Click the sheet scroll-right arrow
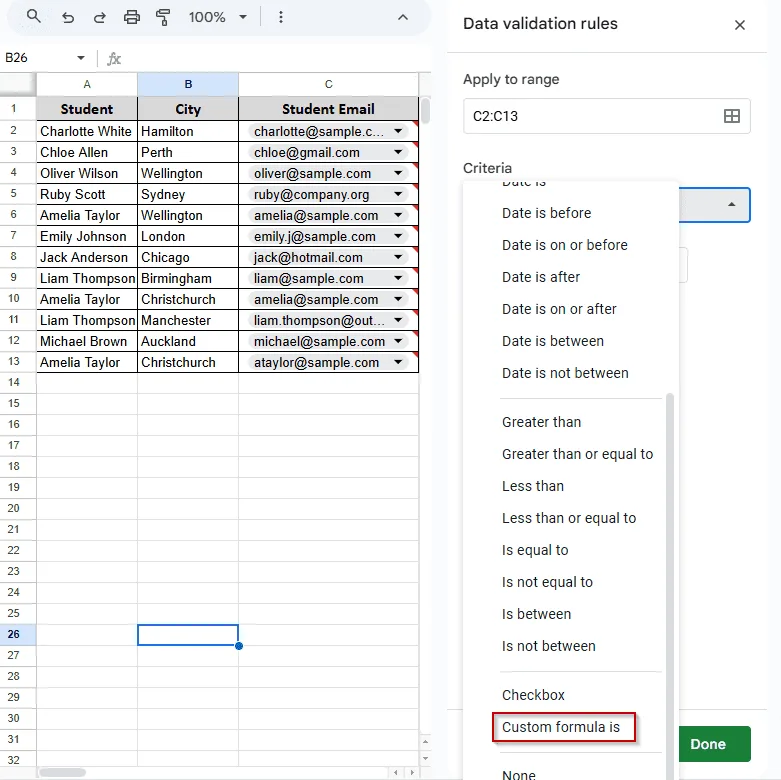The width and height of the screenshot is (781, 780). 412,773
